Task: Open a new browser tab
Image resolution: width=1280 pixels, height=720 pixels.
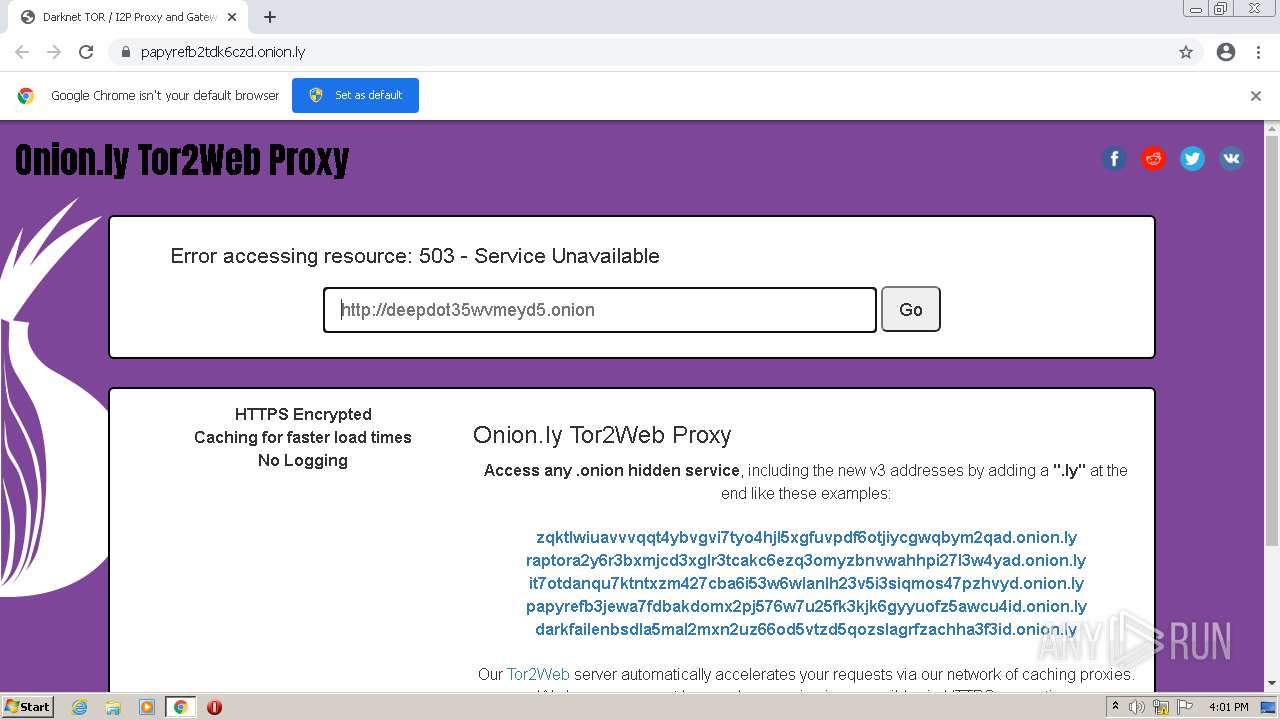Action: [270, 17]
